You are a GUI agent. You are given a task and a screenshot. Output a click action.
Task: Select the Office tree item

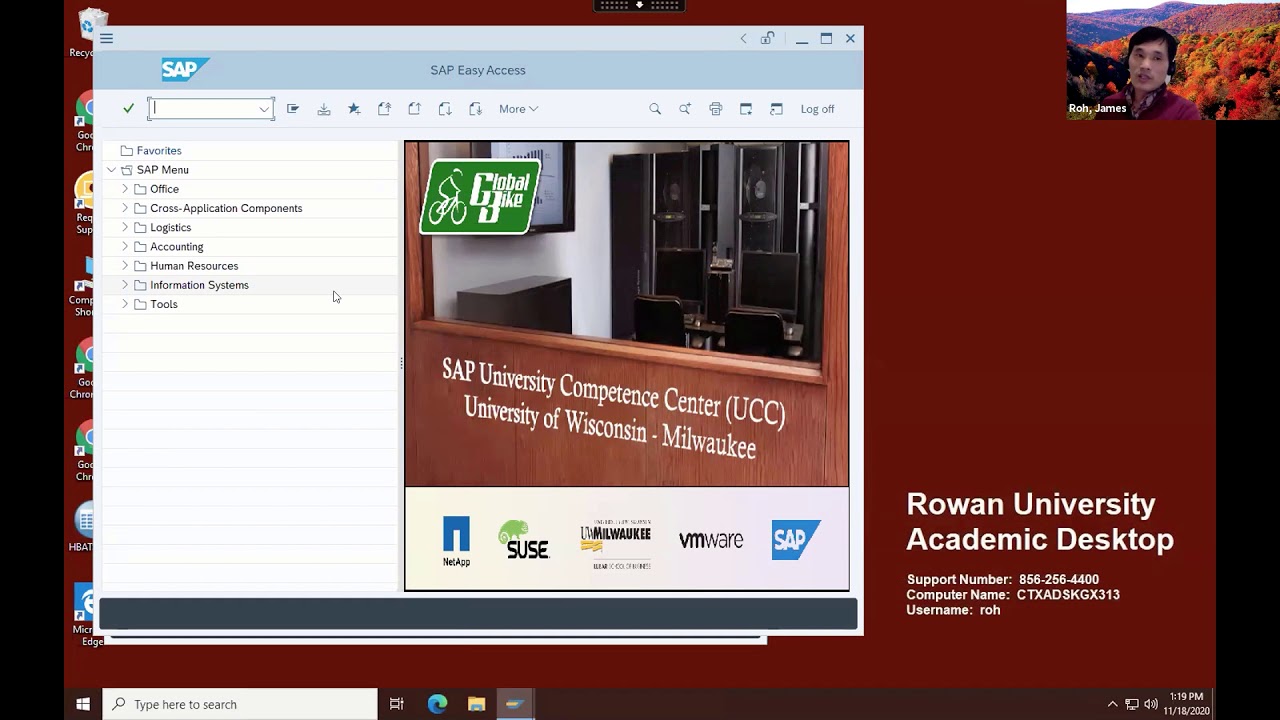(164, 189)
